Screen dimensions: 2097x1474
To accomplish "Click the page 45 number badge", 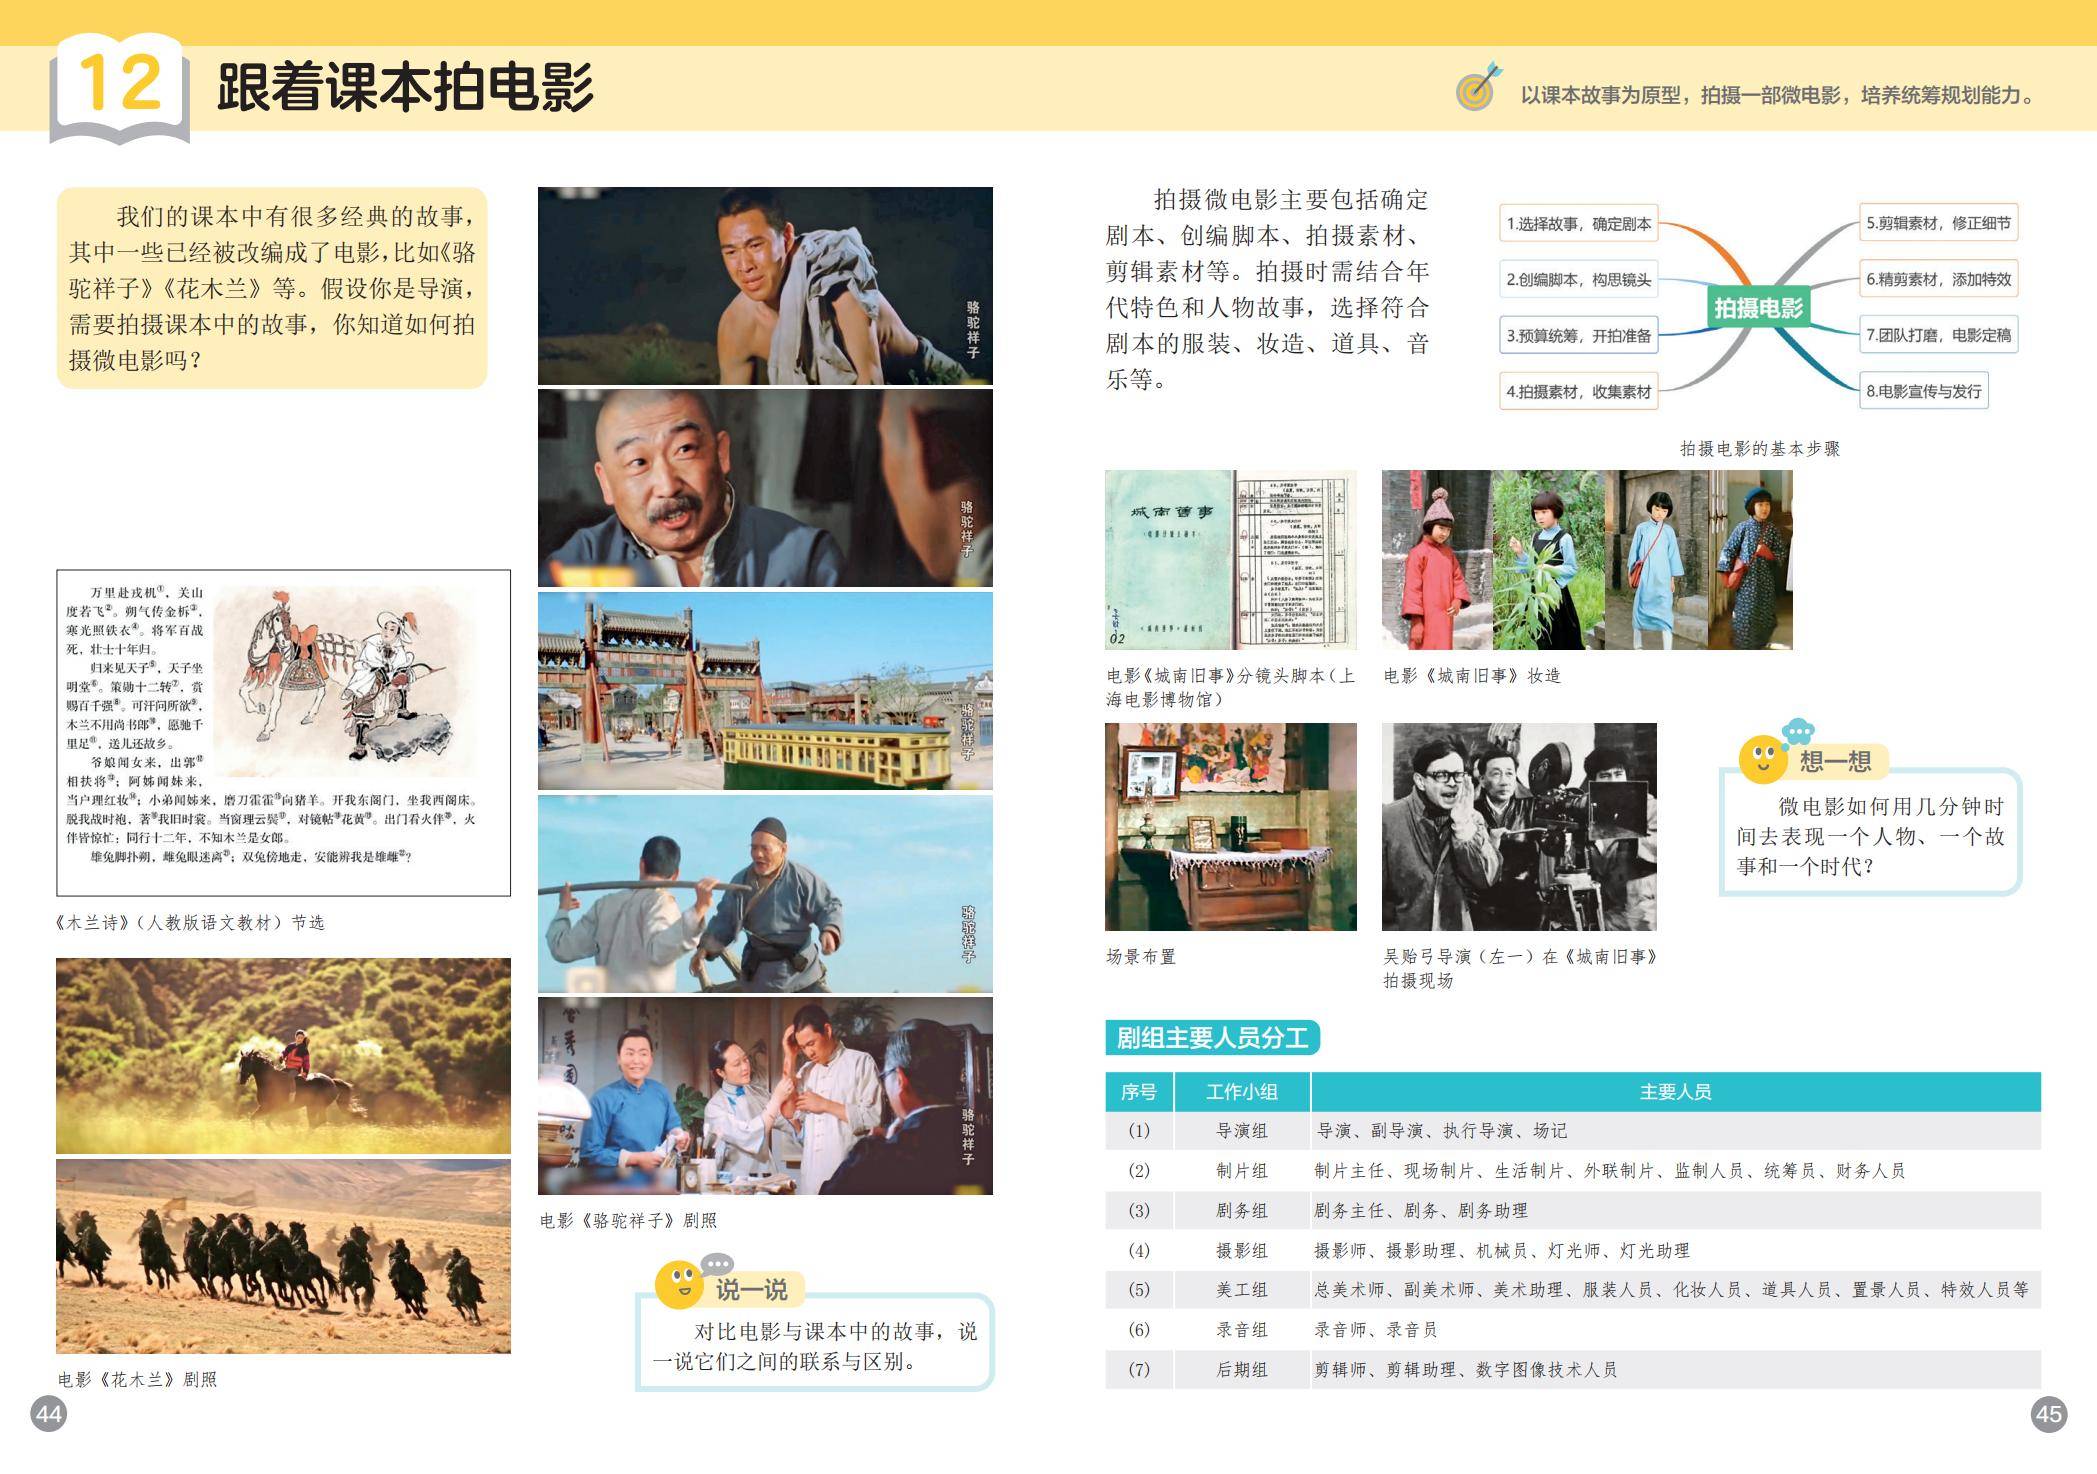I will tap(2048, 1414).
